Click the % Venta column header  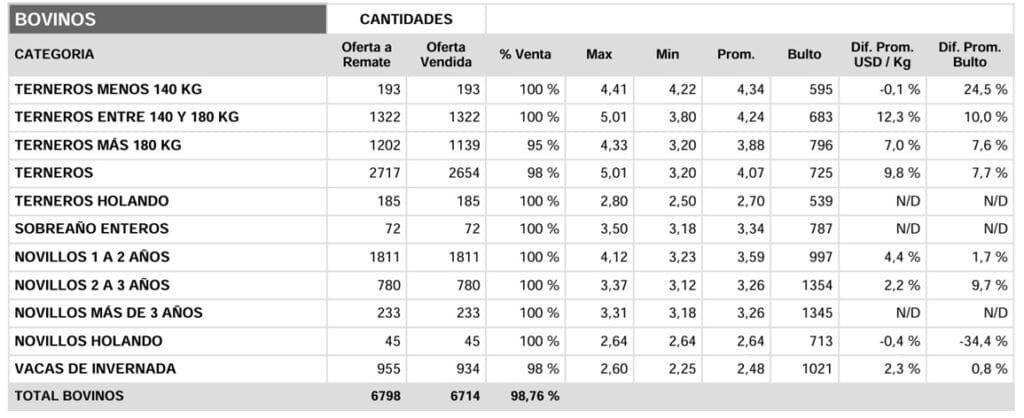pyautogui.click(x=525, y=54)
